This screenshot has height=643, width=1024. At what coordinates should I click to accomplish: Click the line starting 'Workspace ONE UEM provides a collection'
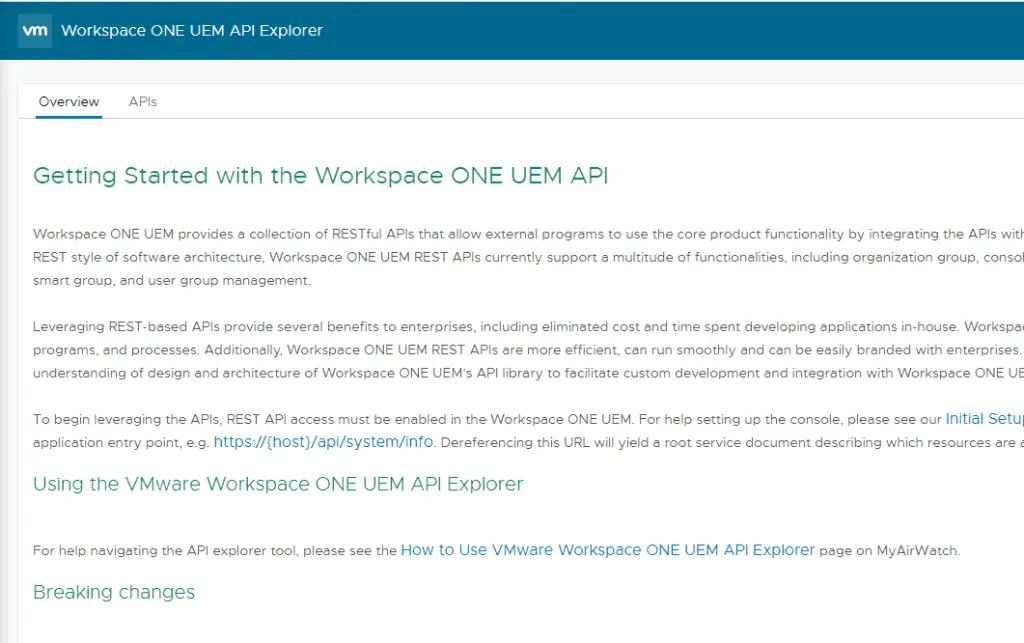(528, 234)
